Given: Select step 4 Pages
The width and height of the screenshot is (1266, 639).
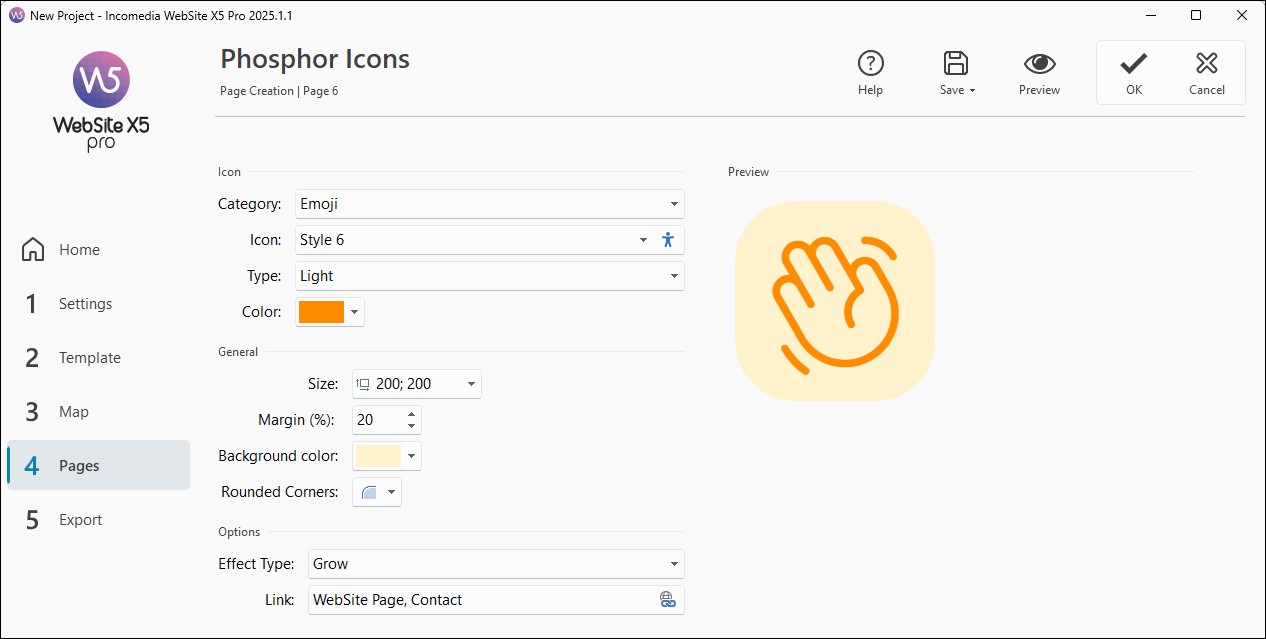Looking at the screenshot, I should (98, 466).
